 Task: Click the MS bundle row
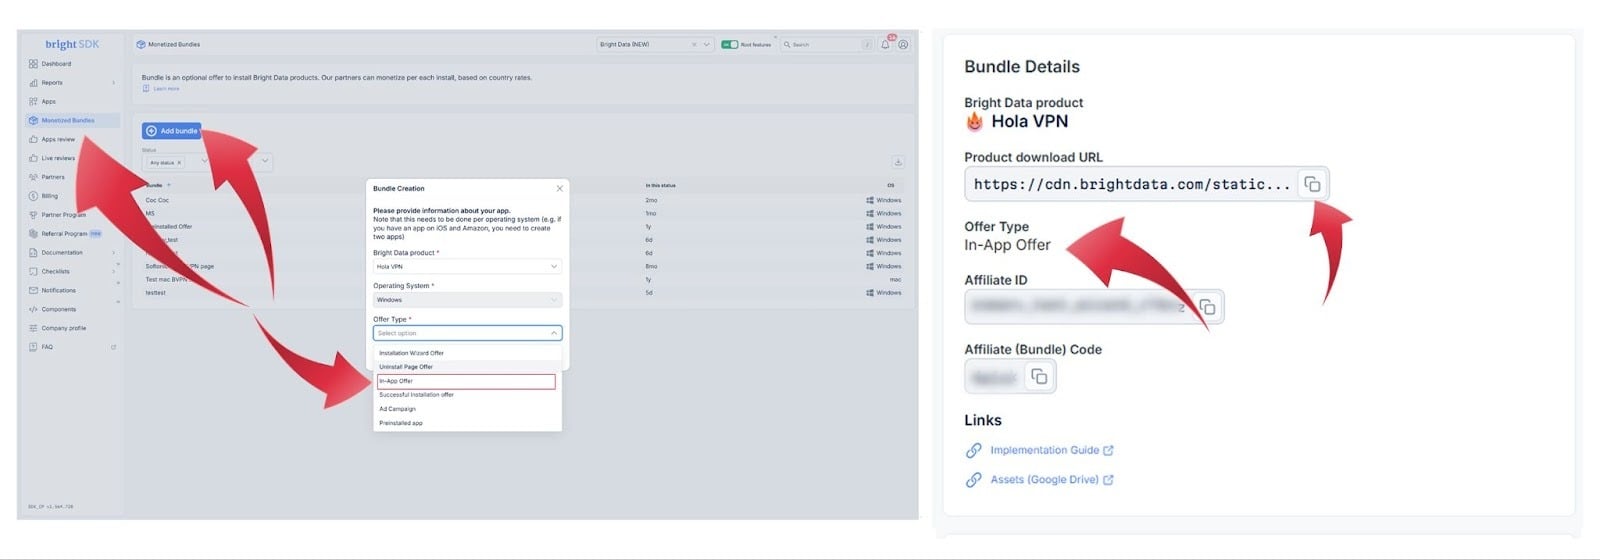pos(524,213)
